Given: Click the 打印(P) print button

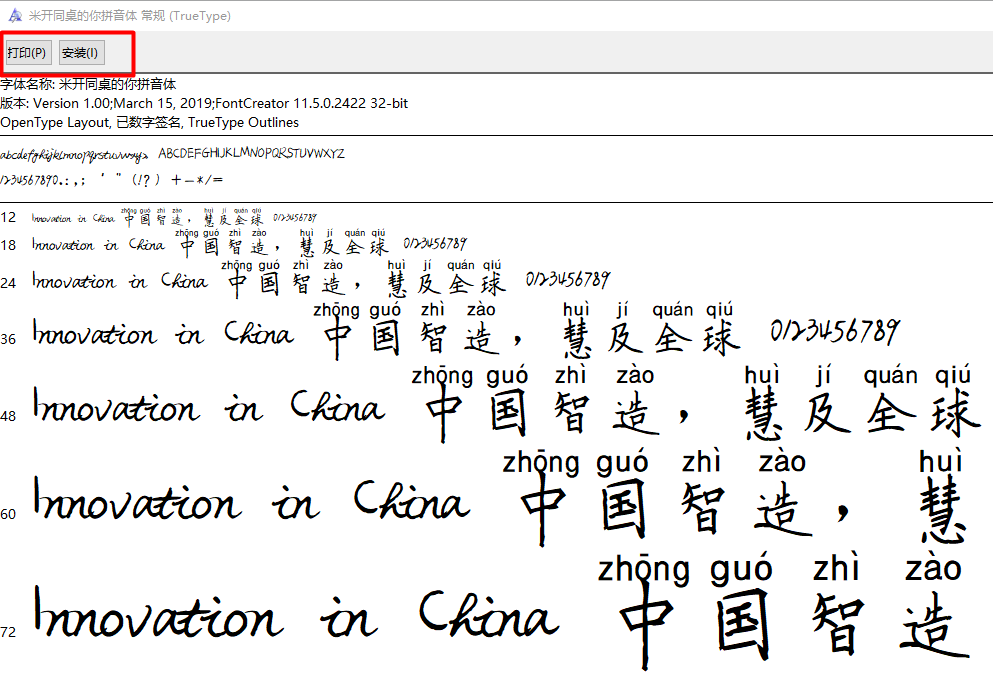Looking at the screenshot, I should coord(27,52).
